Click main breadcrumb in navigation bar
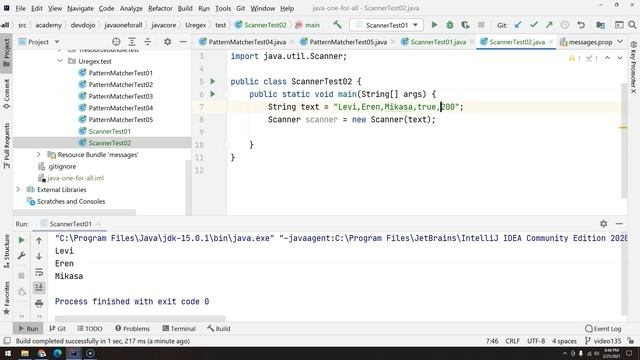The height and width of the screenshot is (360, 640). 307,25
